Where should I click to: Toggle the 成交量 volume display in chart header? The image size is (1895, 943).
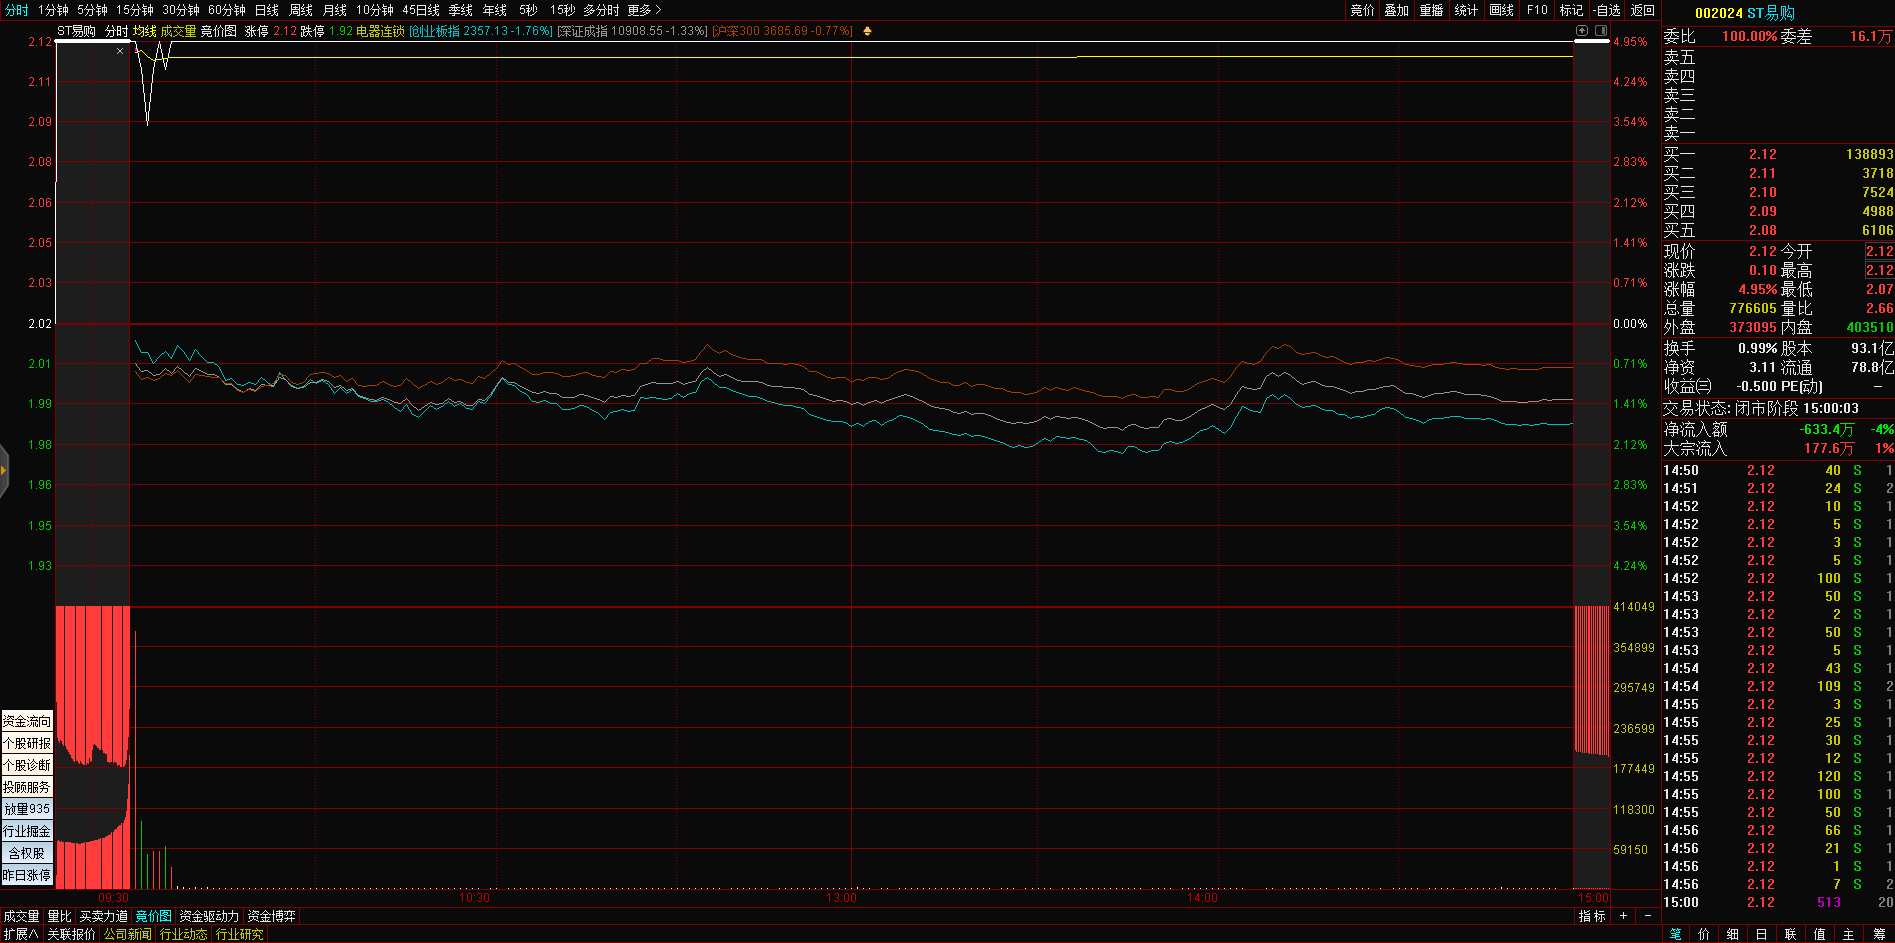coord(178,31)
